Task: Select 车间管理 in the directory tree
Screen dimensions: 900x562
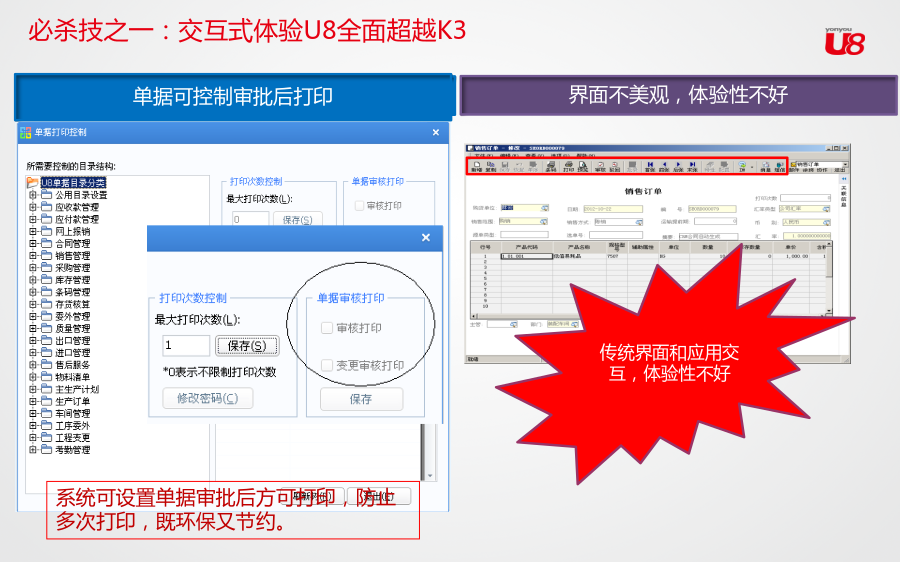Action: 72,413
